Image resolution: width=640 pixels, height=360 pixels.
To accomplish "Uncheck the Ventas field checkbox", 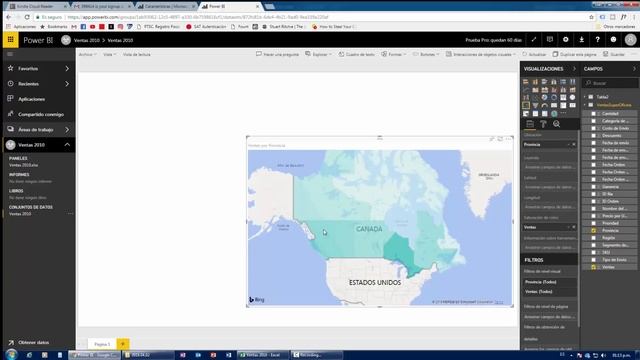I will [593, 267].
